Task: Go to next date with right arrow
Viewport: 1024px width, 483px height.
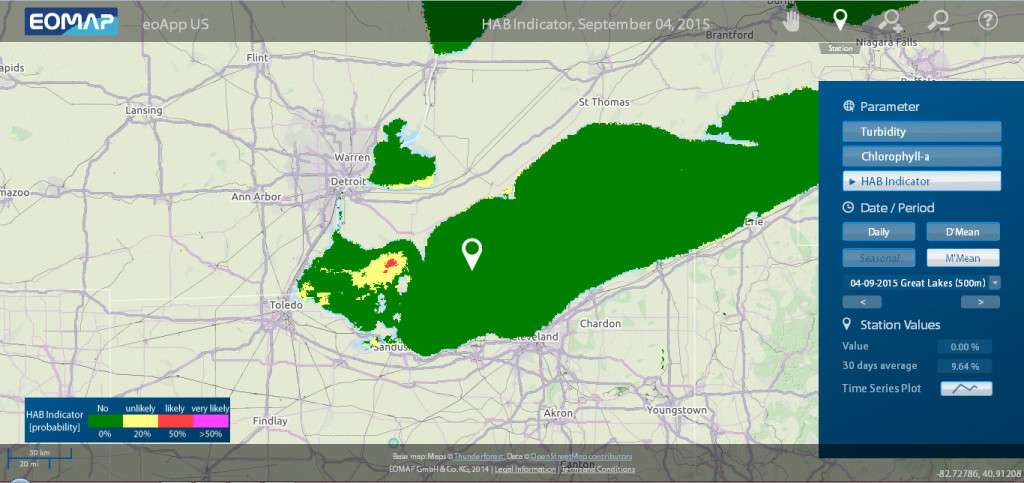Action: tap(980, 301)
